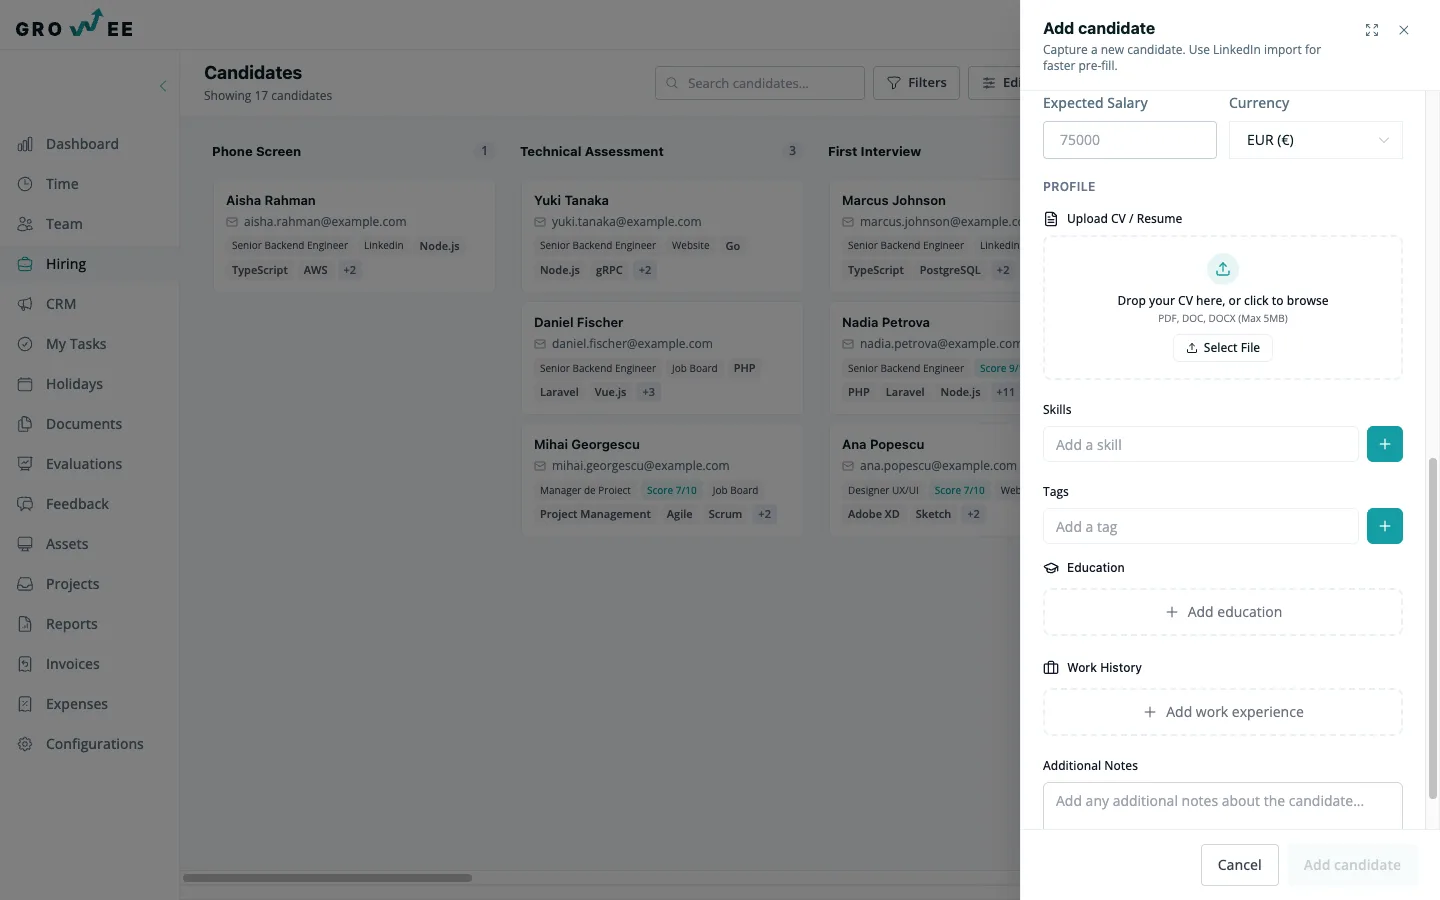Click the Evaluations sidebar icon
The image size is (1440, 900).
25,464
